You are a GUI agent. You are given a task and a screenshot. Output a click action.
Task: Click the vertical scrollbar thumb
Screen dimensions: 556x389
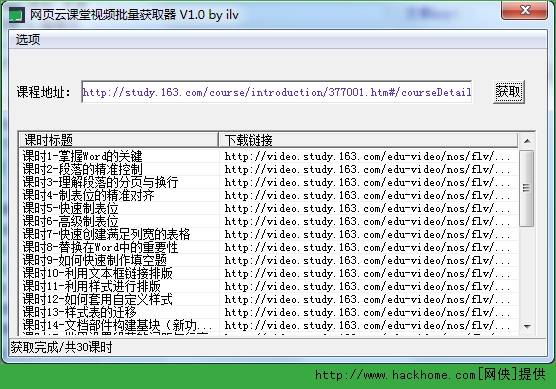coord(527,188)
